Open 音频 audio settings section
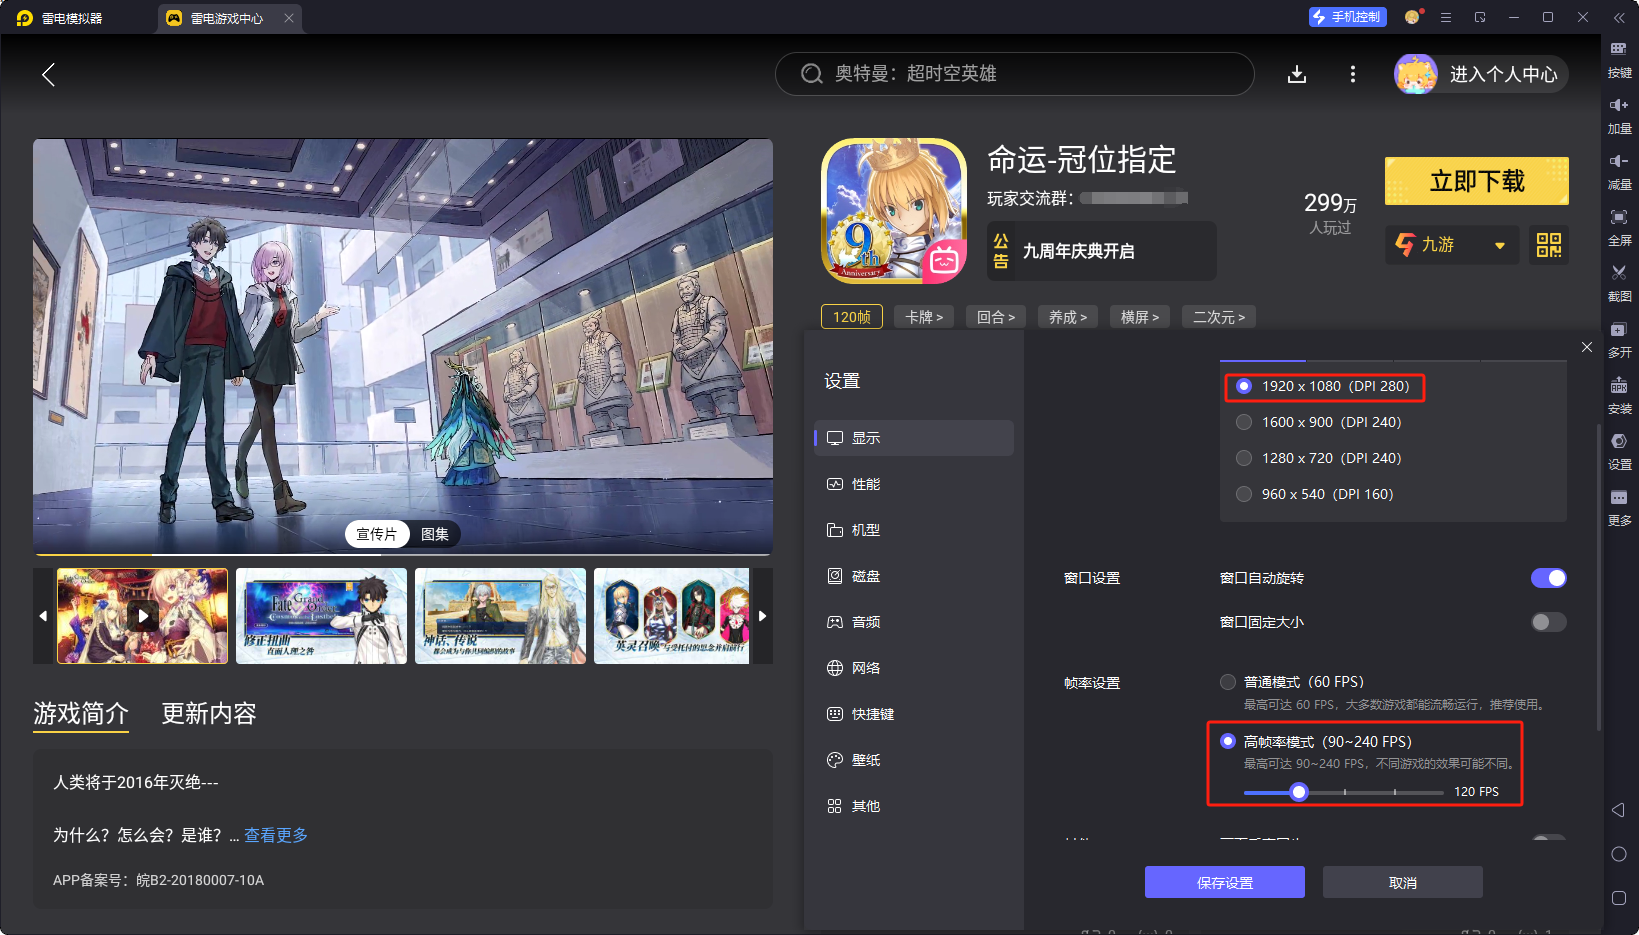 pos(914,622)
